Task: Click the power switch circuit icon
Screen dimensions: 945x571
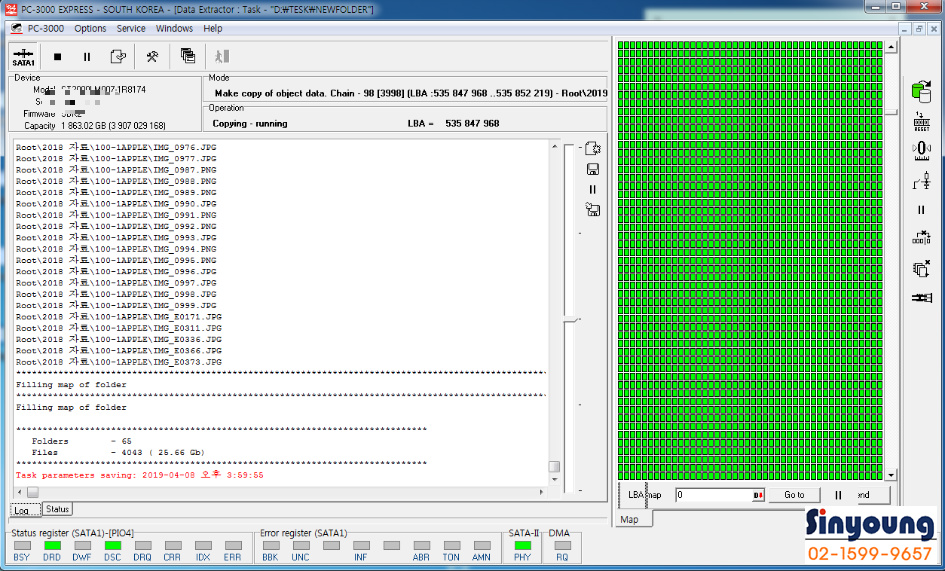Action: click(x=921, y=180)
